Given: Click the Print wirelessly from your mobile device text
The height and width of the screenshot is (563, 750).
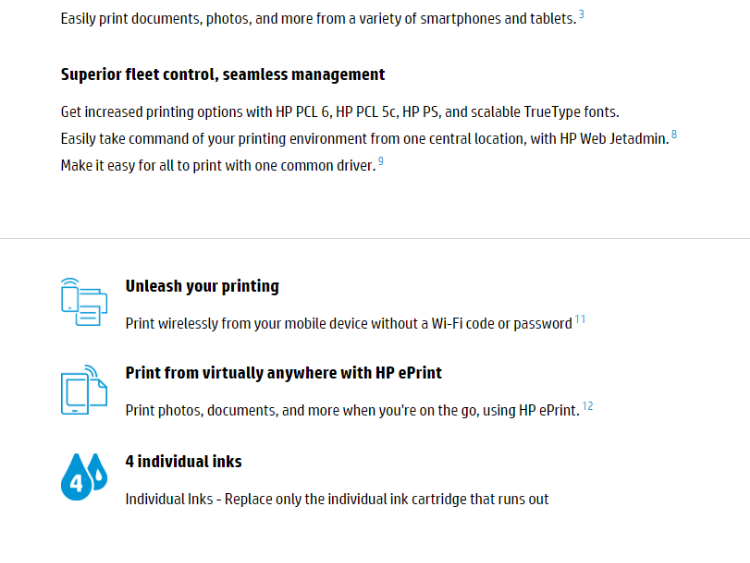Looking at the screenshot, I should tap(349, 324).
